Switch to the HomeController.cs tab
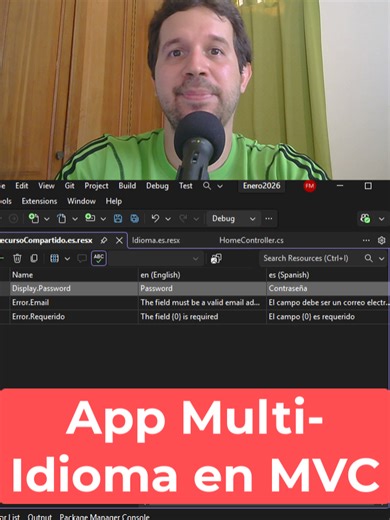 tap(251, 240)
